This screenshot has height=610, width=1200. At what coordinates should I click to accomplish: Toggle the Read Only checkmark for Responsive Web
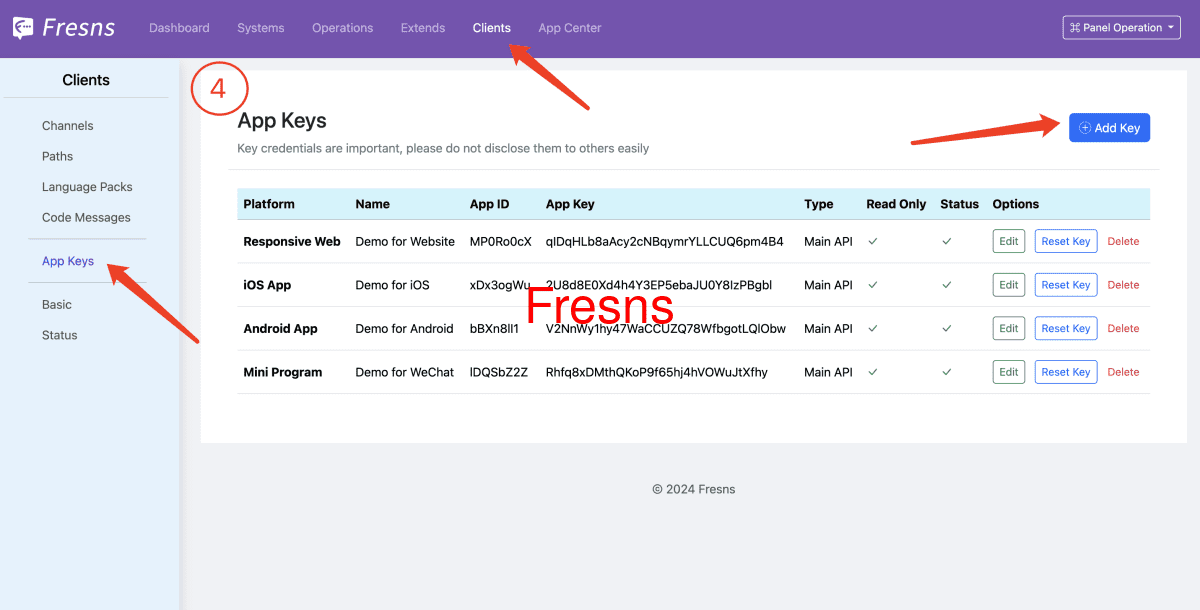click(872, 241)
